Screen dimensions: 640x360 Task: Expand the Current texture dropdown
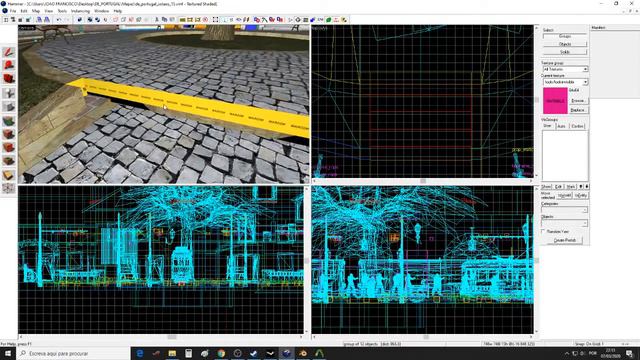pyautogui.click(x=585, y=82)
